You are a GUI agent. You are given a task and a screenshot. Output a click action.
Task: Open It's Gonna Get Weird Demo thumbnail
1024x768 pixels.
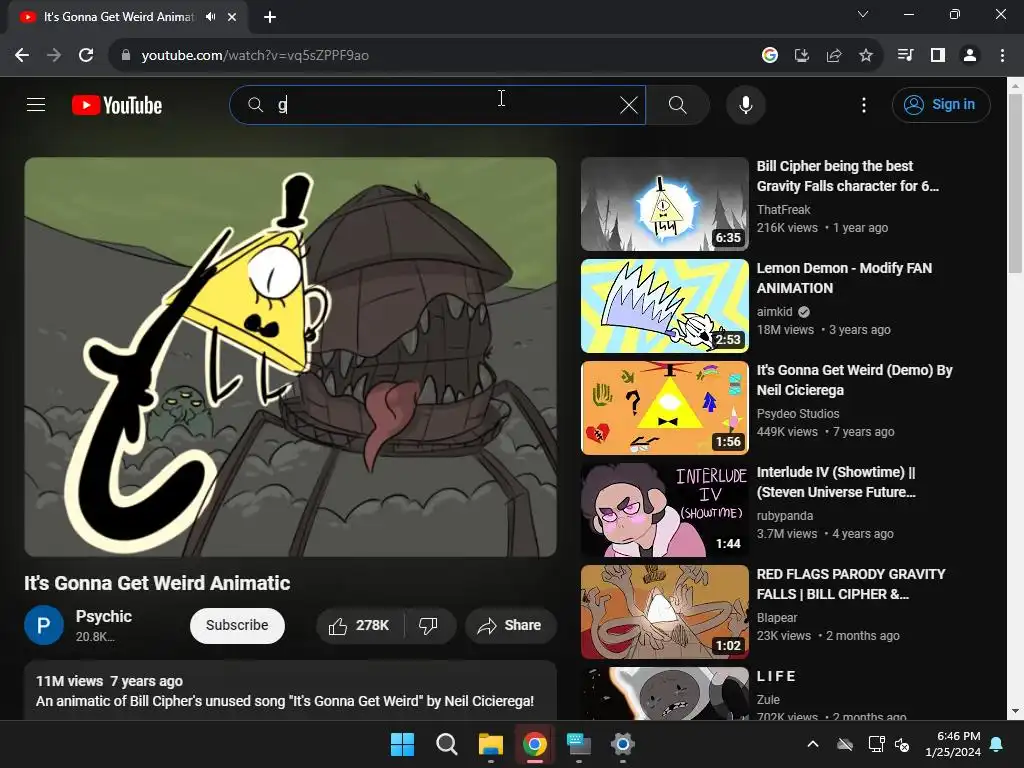click(x=665, y=408)
